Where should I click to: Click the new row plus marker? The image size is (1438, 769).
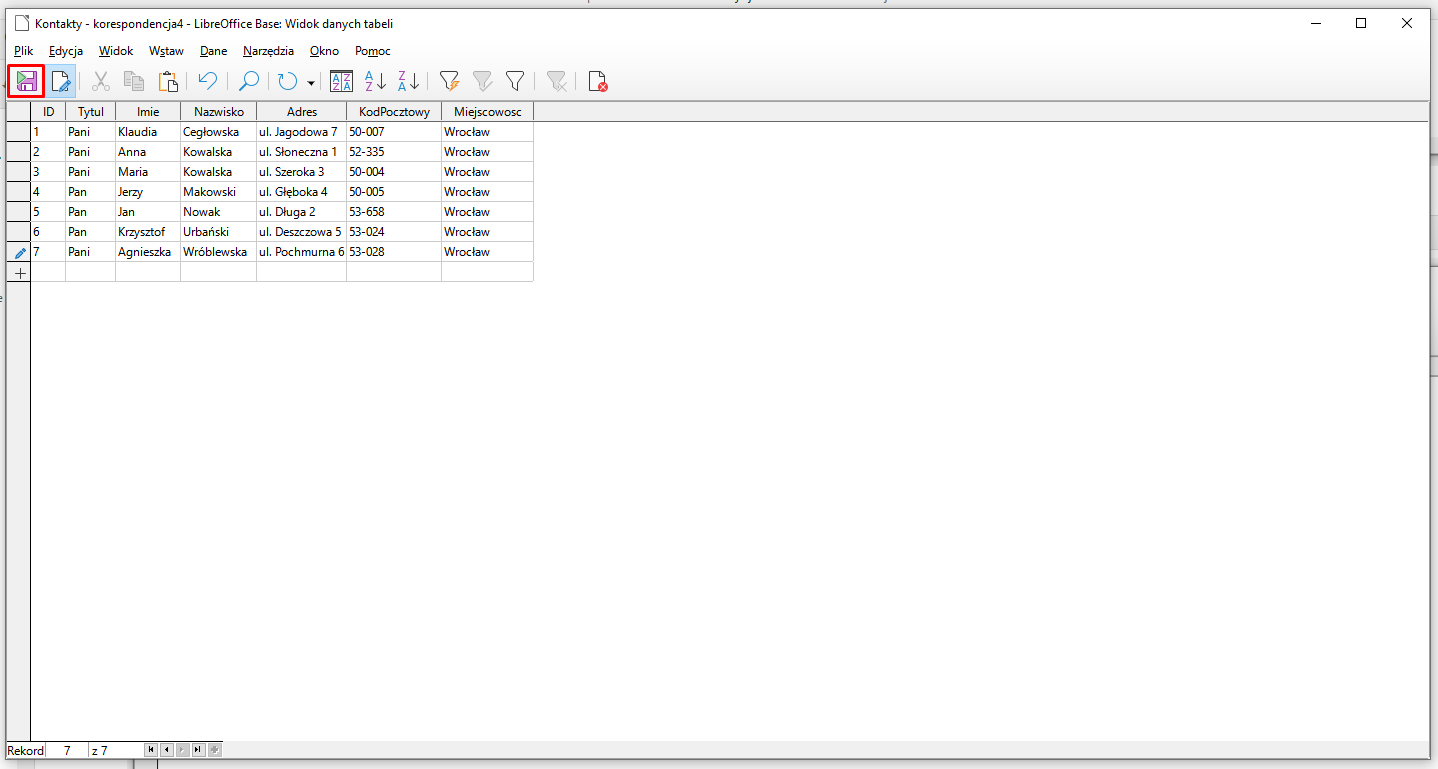[x=19, y=272]
